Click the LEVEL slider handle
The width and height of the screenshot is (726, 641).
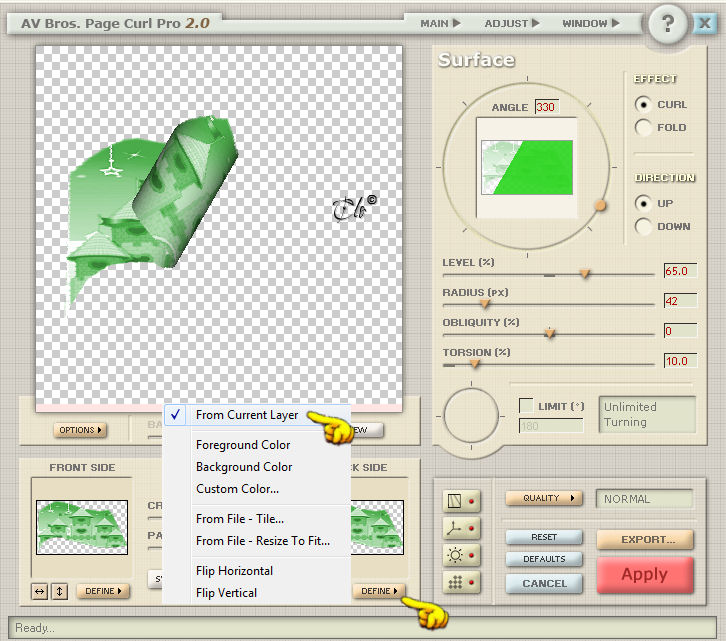pyautogui.click(x=585, y=274)
